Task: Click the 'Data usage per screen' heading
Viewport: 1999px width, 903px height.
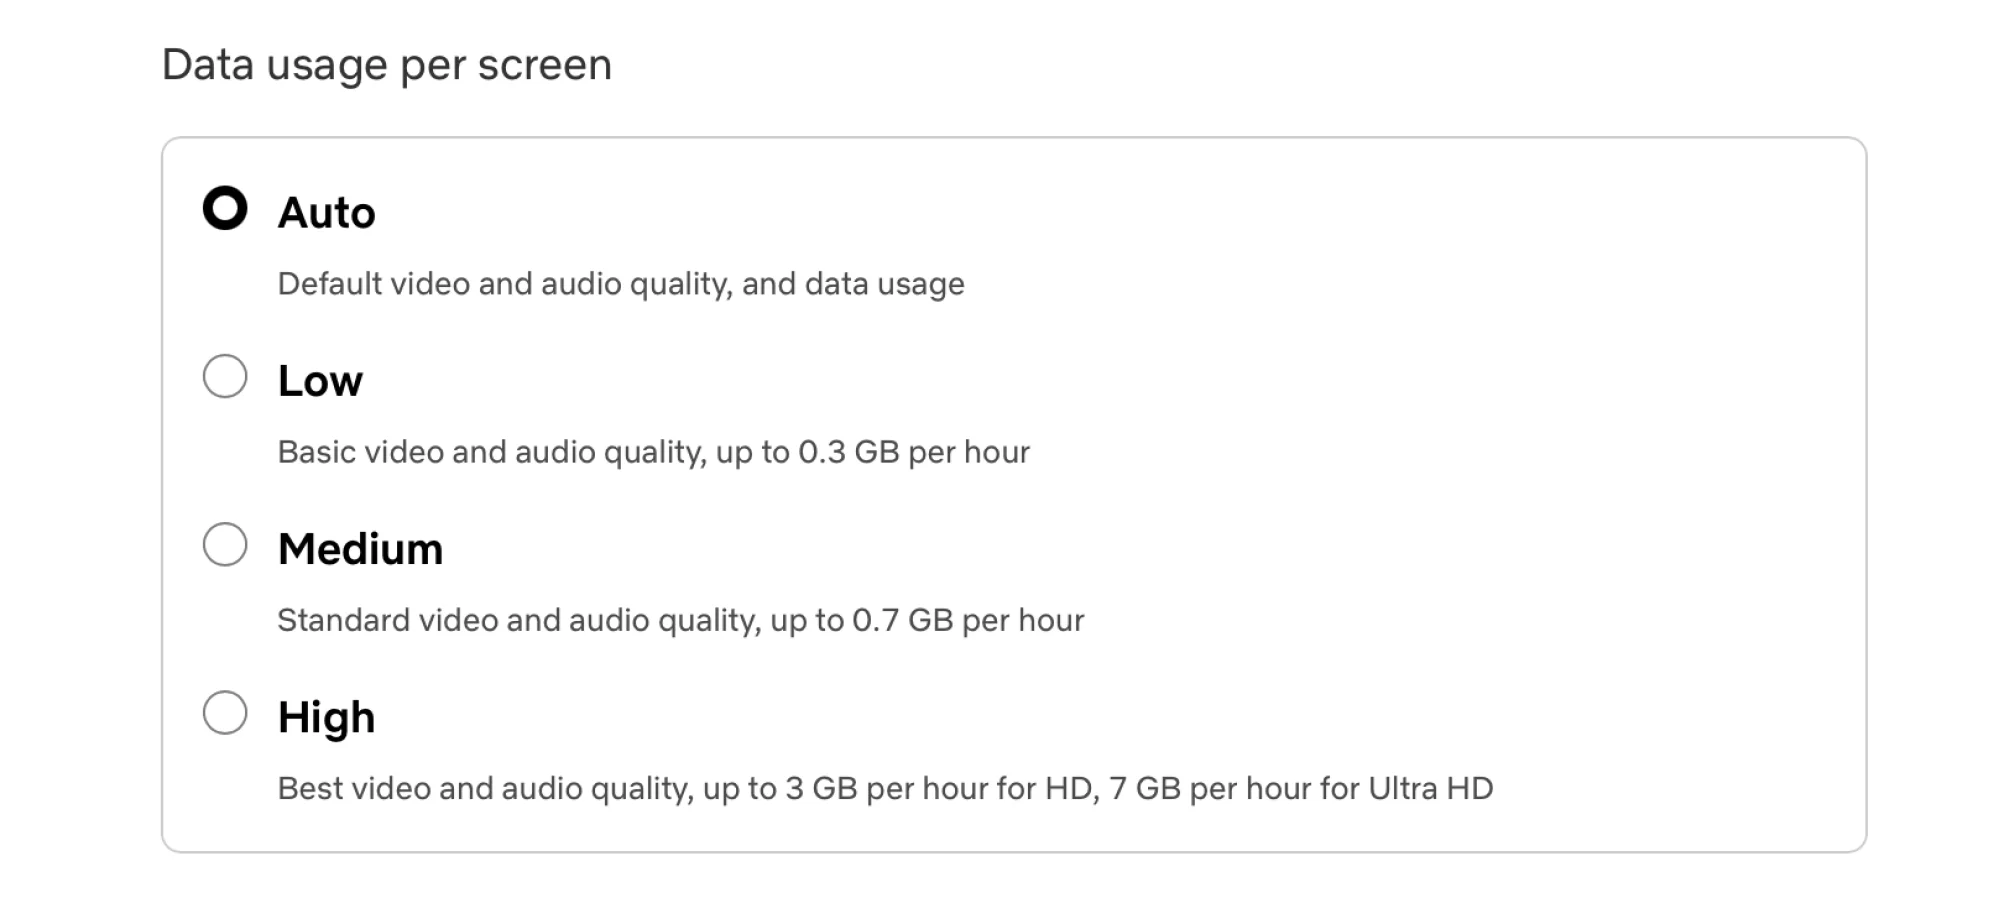Action: pyautogui.click(x=388, y=63)
